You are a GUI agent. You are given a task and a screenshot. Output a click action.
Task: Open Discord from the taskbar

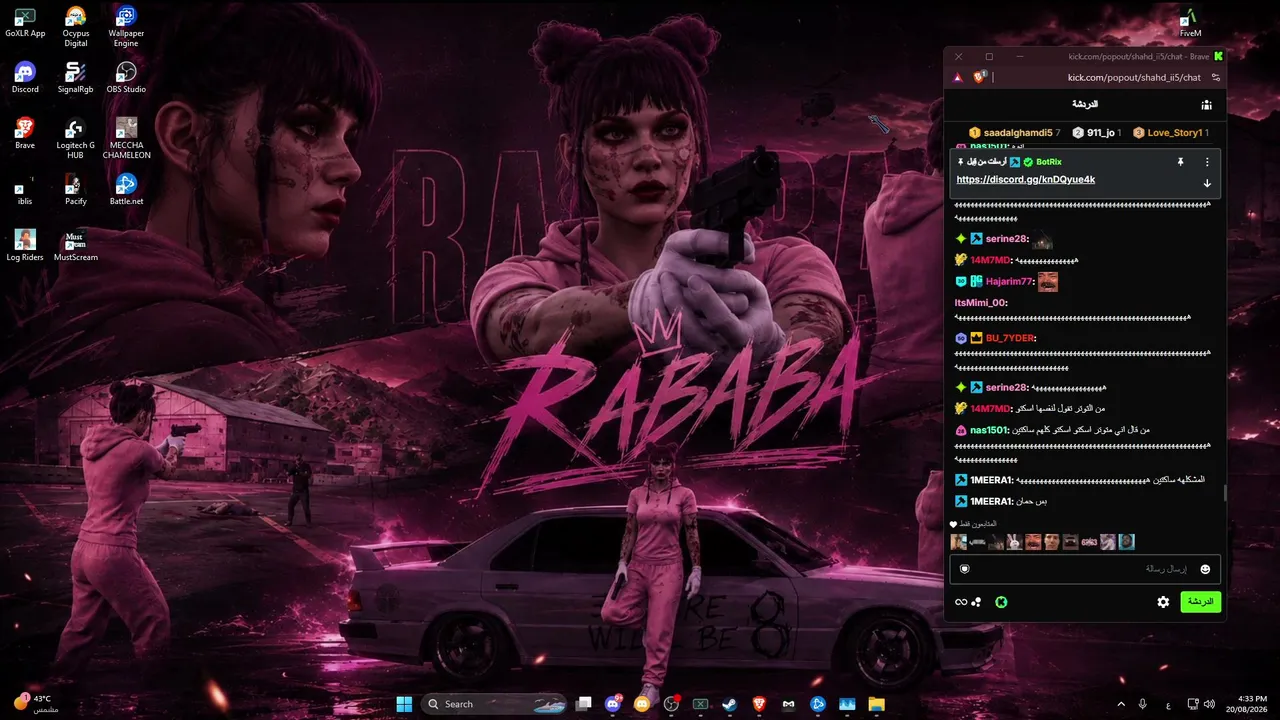tap(613, 704)
